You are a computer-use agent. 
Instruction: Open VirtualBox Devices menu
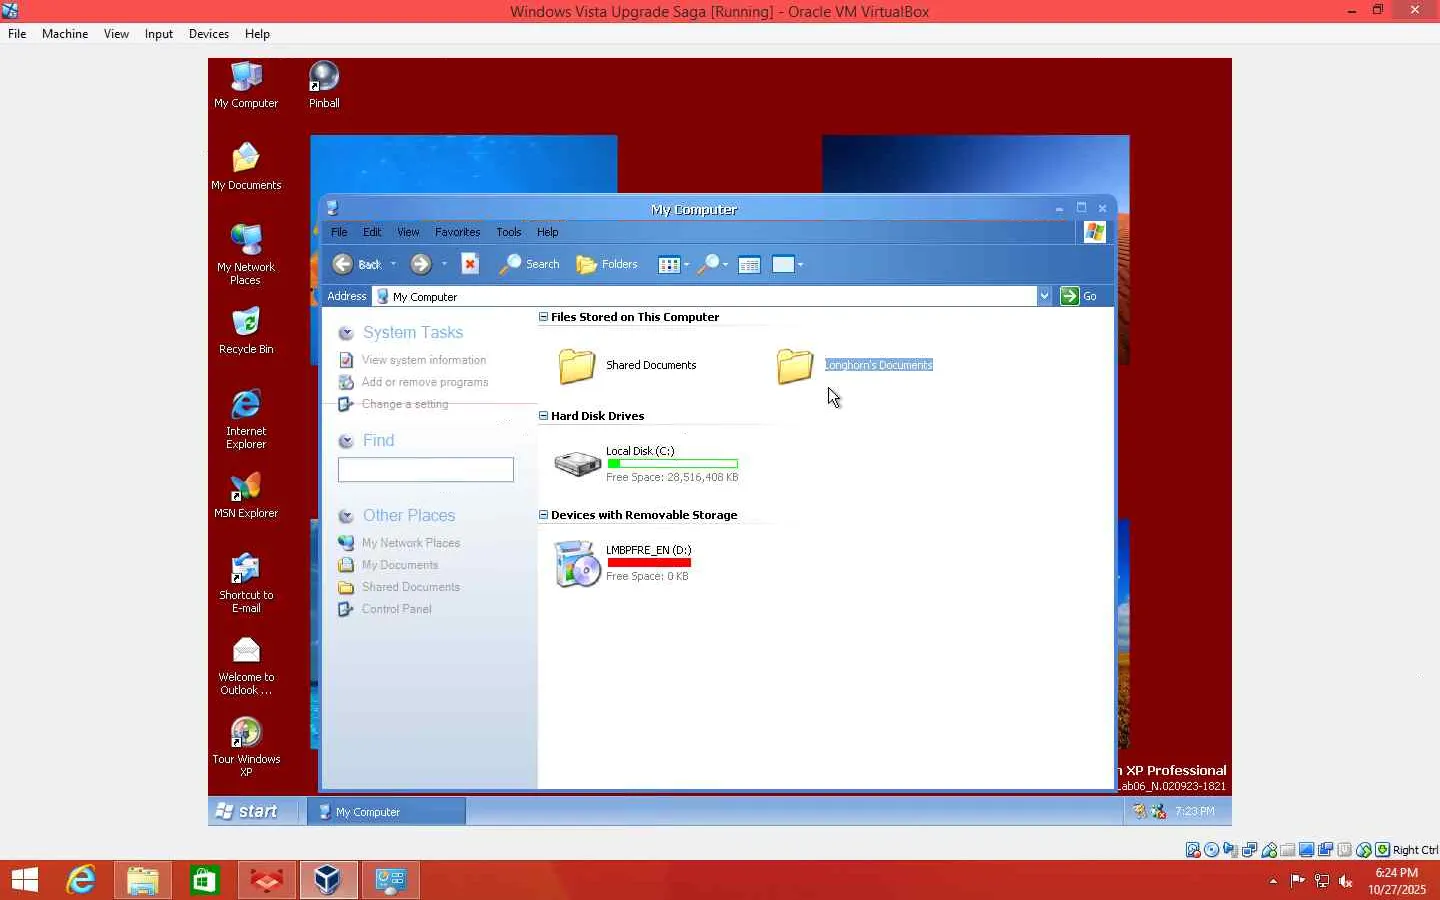click(x=209, y=34)
